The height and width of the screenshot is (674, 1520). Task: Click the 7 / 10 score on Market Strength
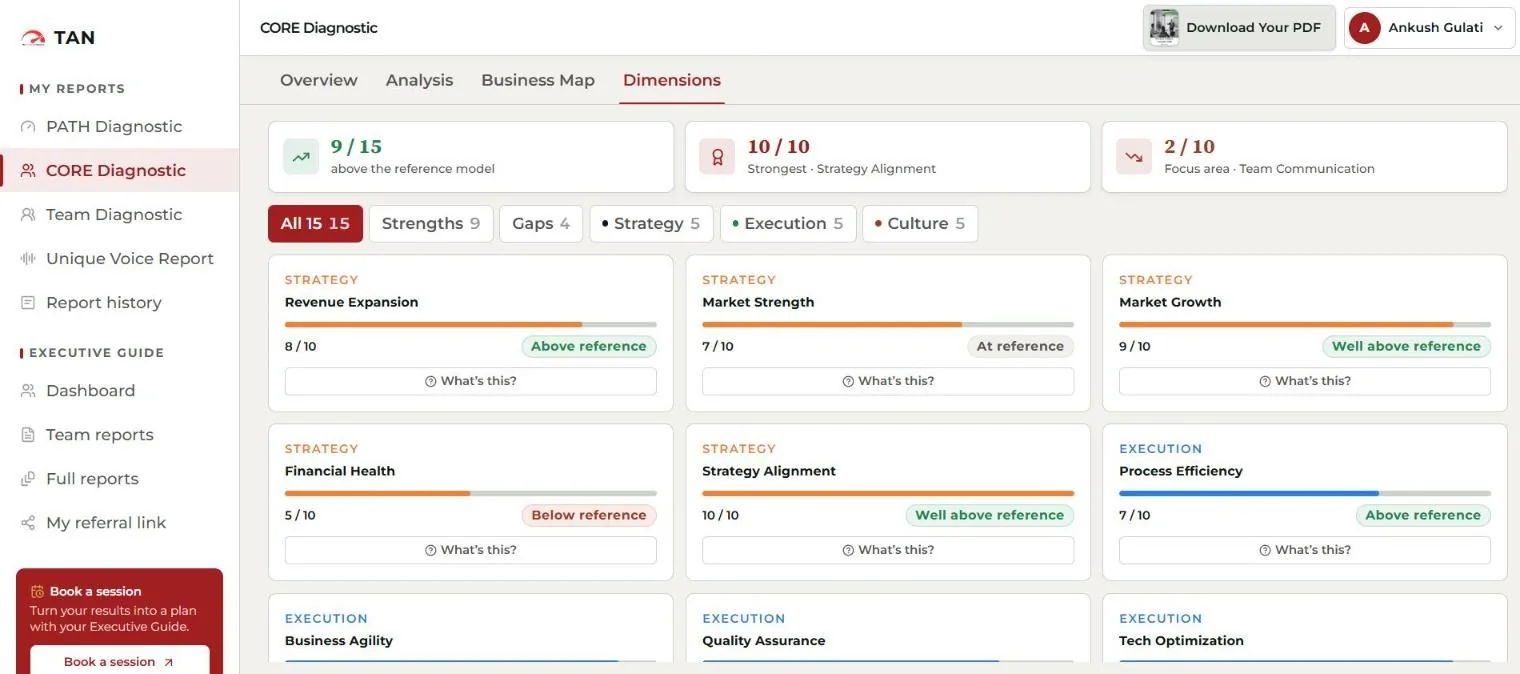click(x=718, y=347)
